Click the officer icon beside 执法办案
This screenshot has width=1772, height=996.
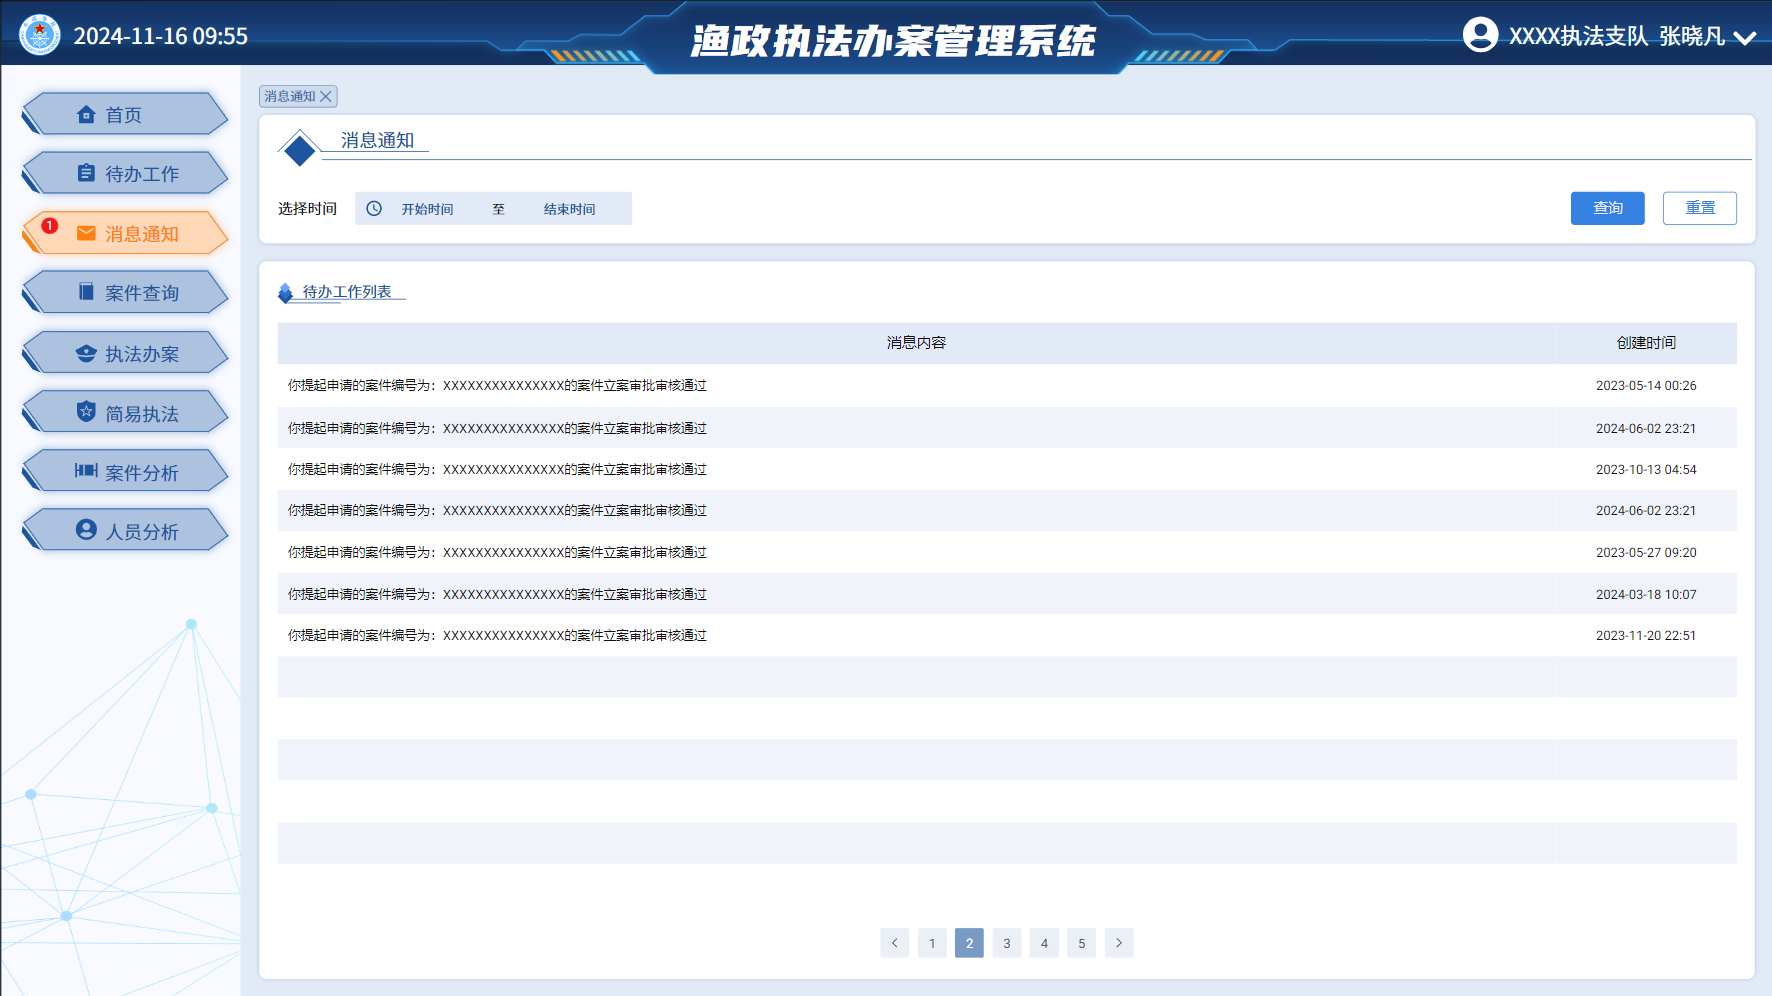86,353
